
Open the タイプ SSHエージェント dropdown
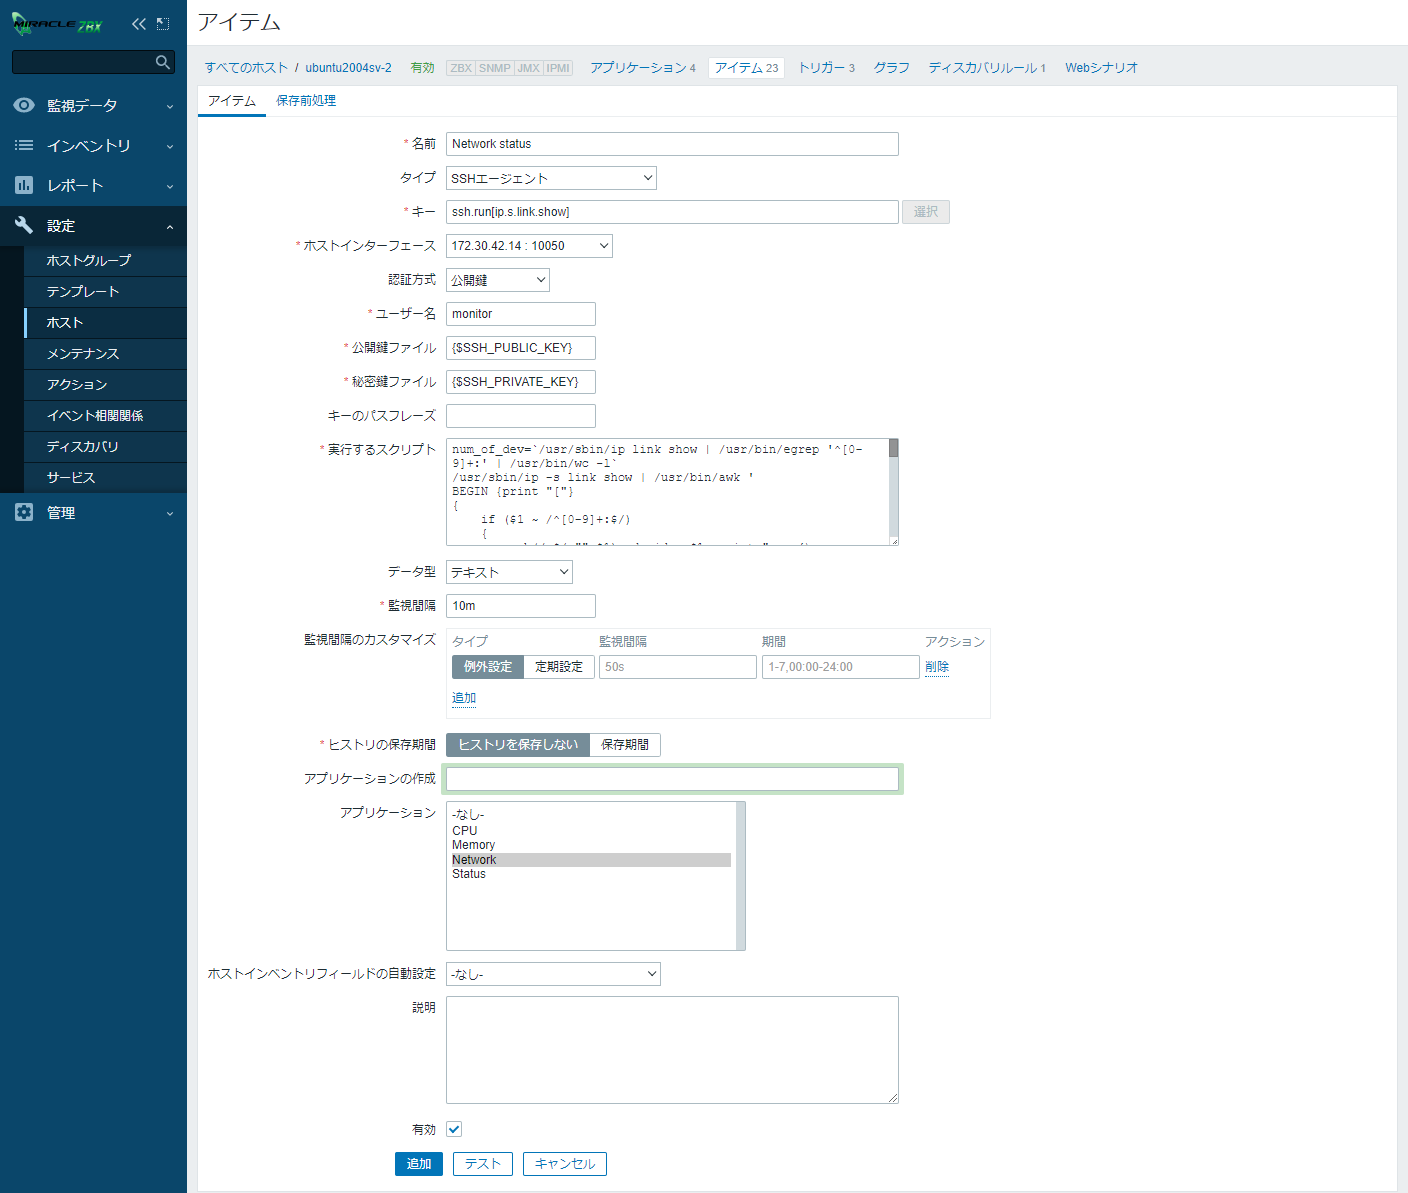[551, 178]
